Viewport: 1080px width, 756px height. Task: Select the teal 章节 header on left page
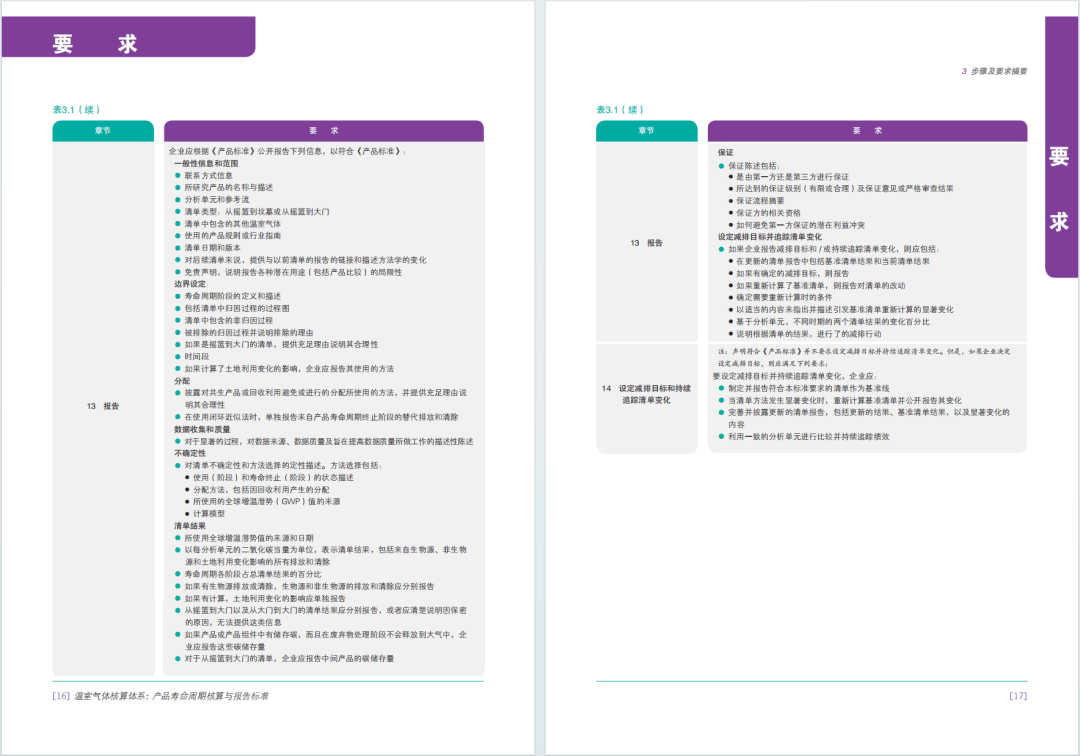click(x=103, y=131)
